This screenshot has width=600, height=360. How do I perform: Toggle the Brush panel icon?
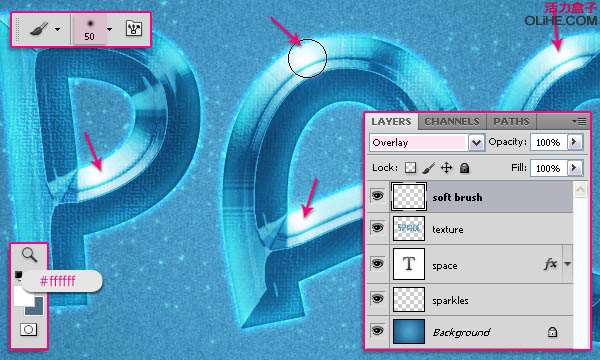(134, 29)
